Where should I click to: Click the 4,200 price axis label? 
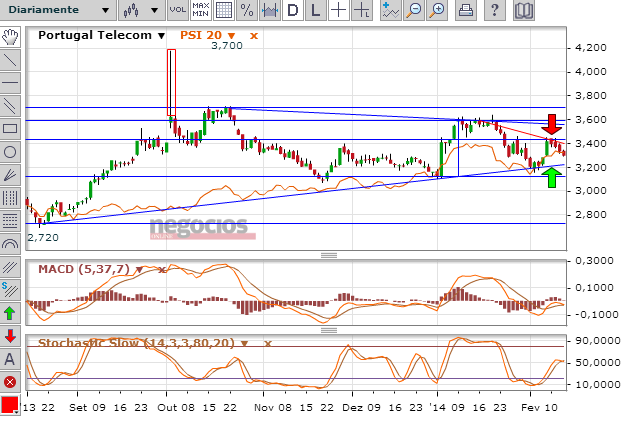pyautogui.click(x=591, y=48)
